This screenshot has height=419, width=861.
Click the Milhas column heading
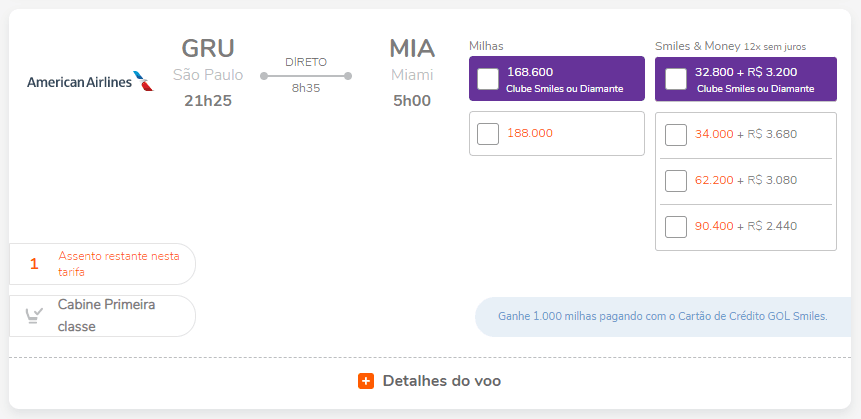click(486, 46)
